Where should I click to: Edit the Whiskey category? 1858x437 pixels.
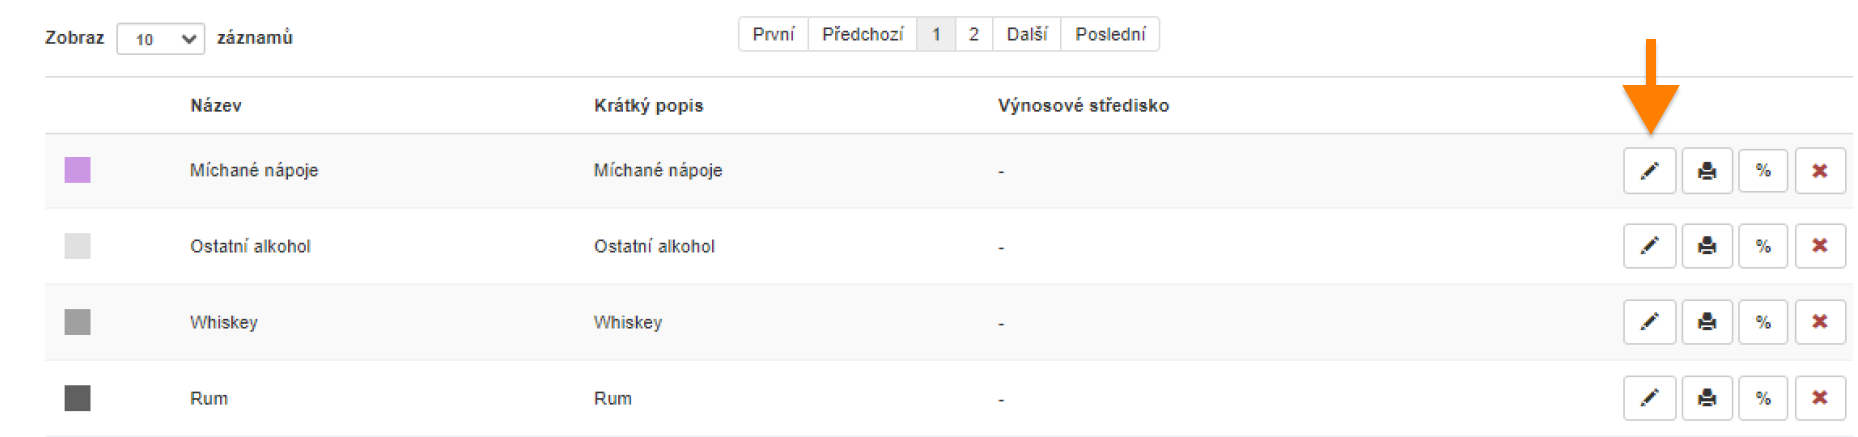pos(1649,322)
